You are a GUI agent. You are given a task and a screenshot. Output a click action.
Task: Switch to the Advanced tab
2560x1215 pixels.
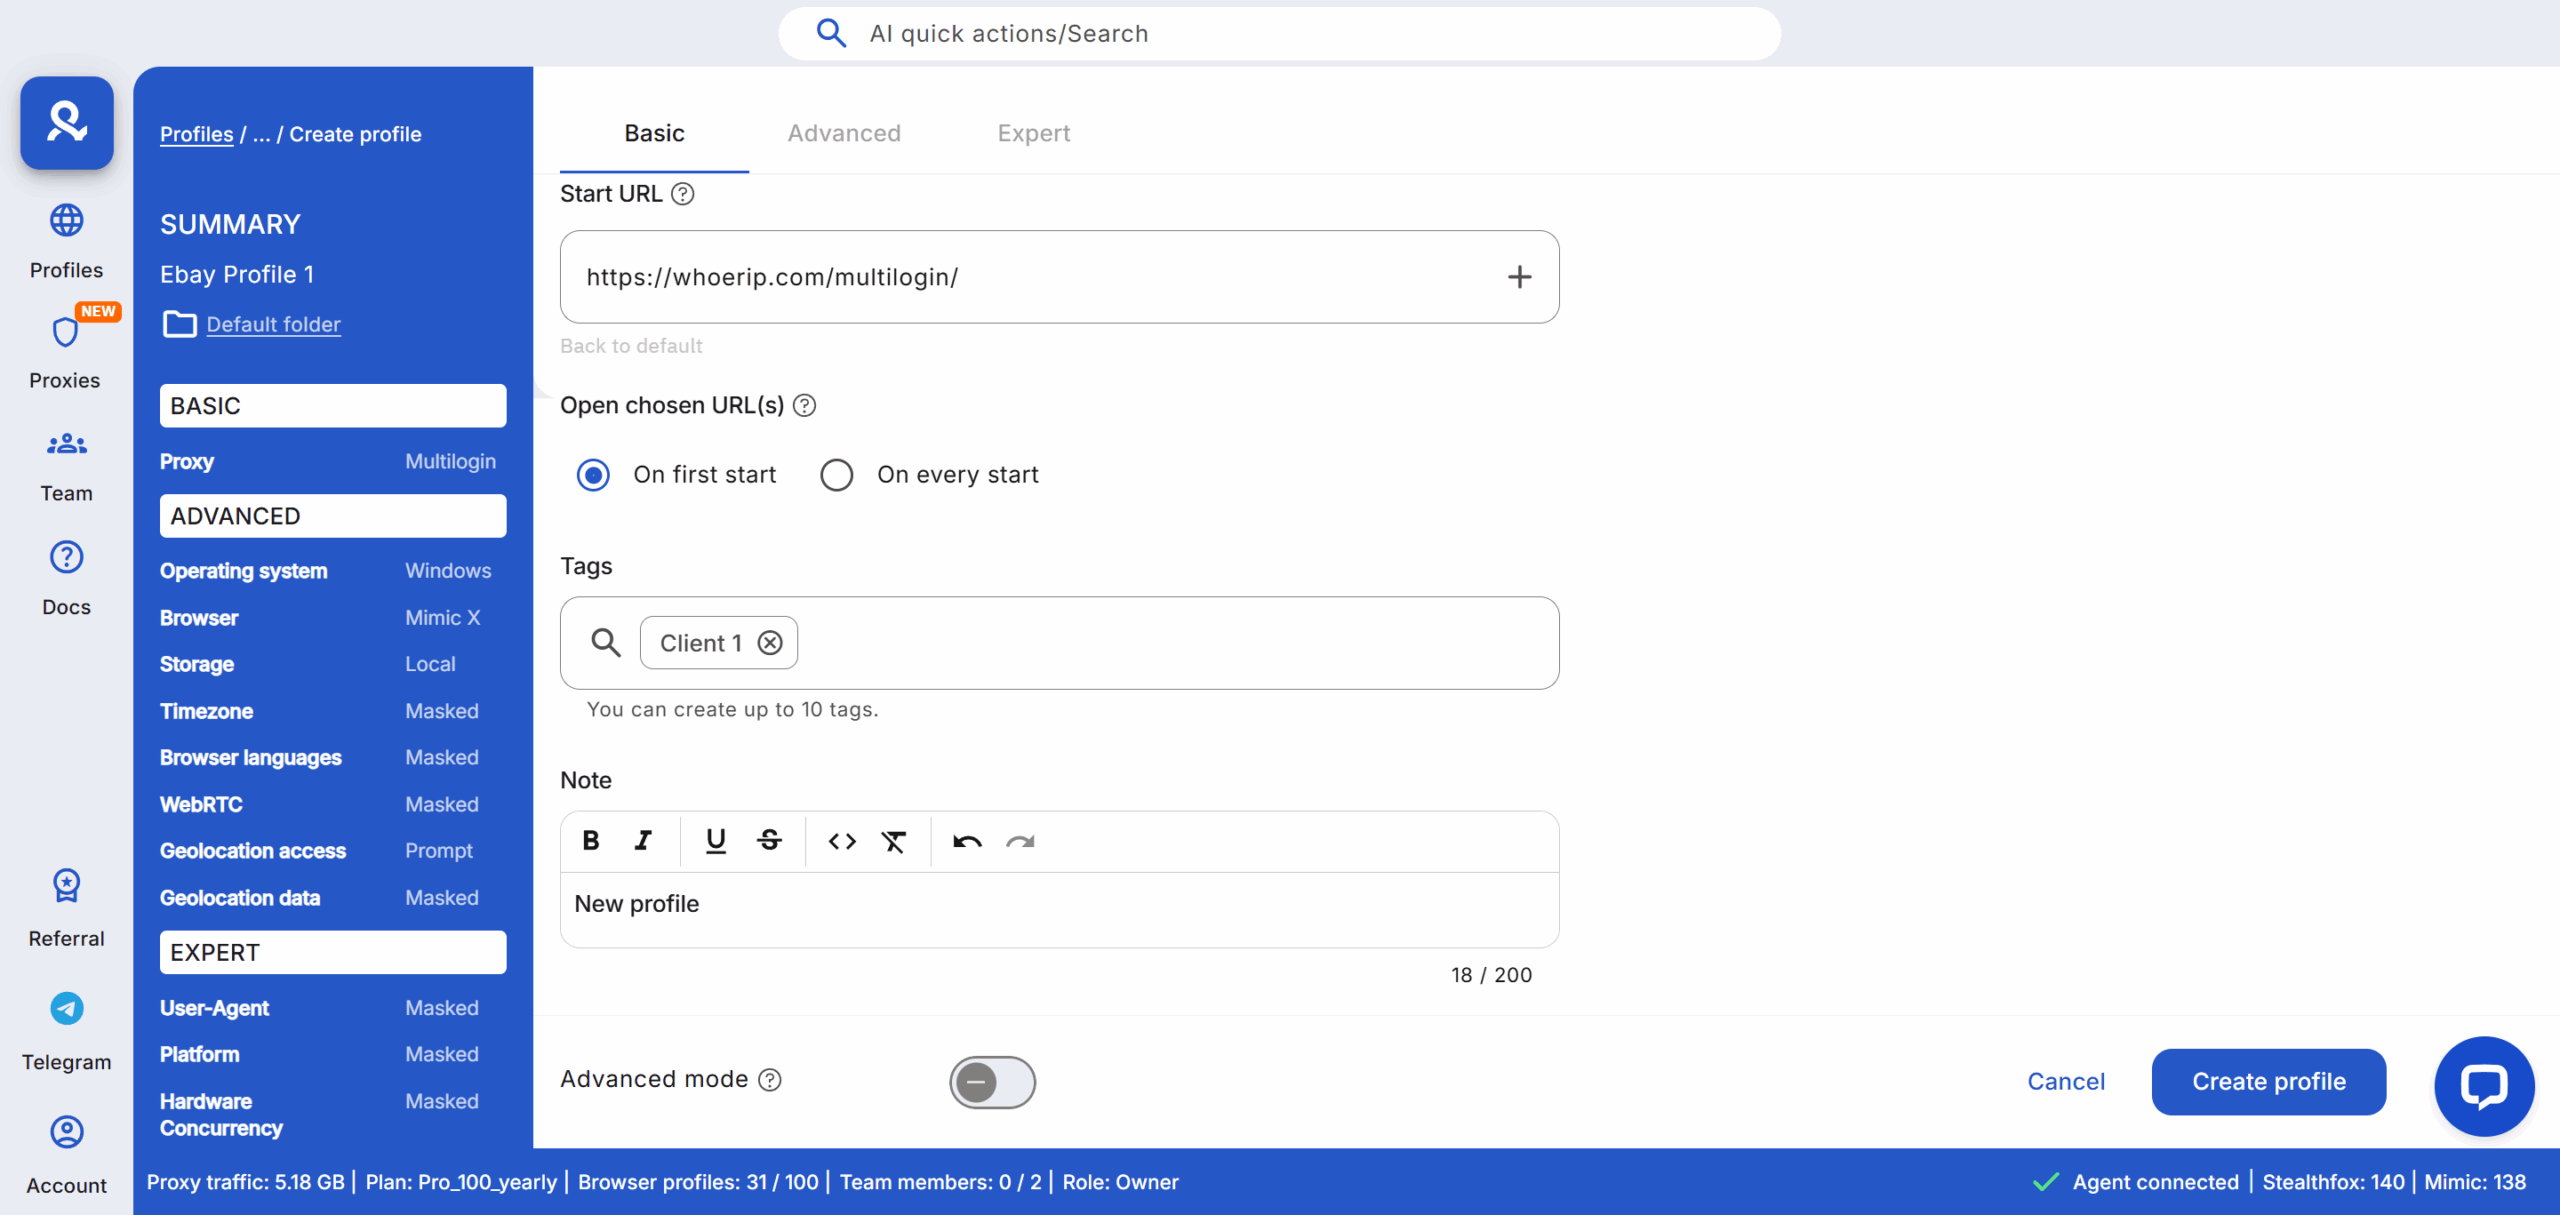(x=843, y=133)
